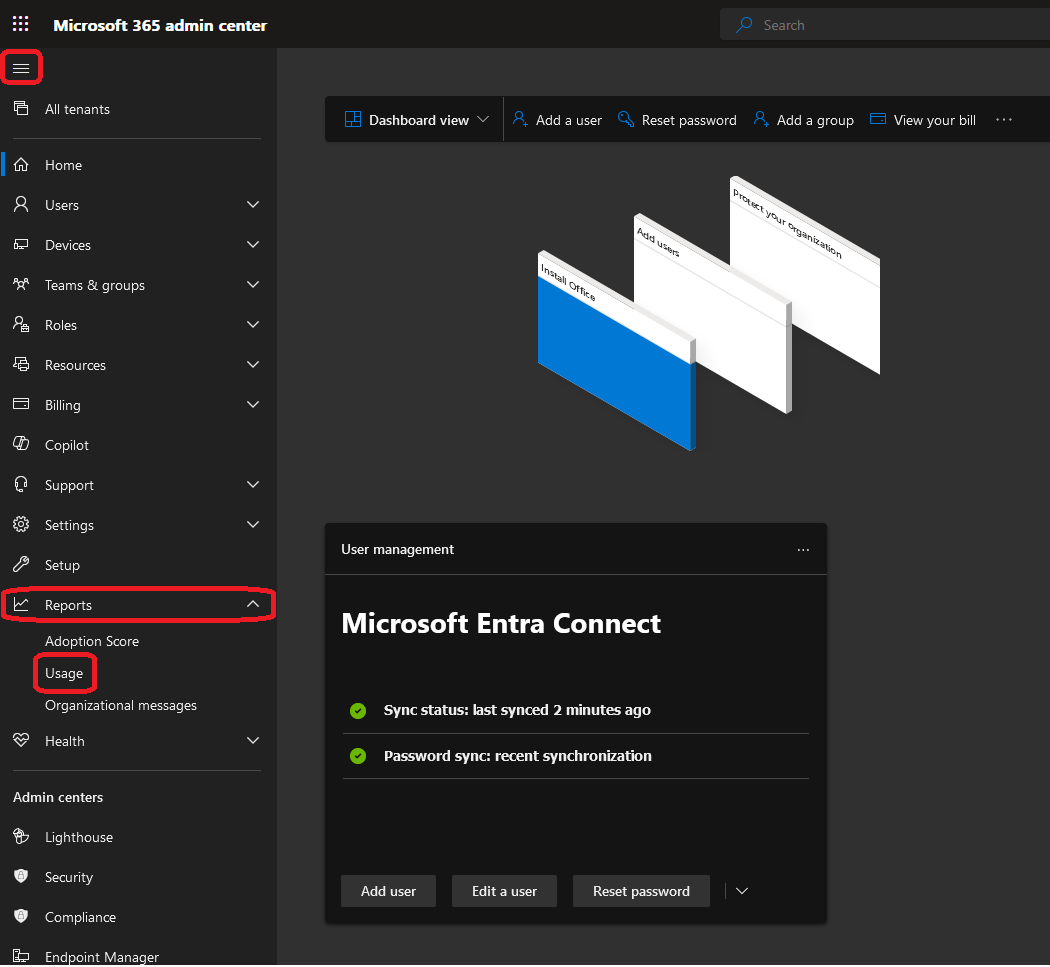Expand the Billing section chevron

(x=253, y=404)
